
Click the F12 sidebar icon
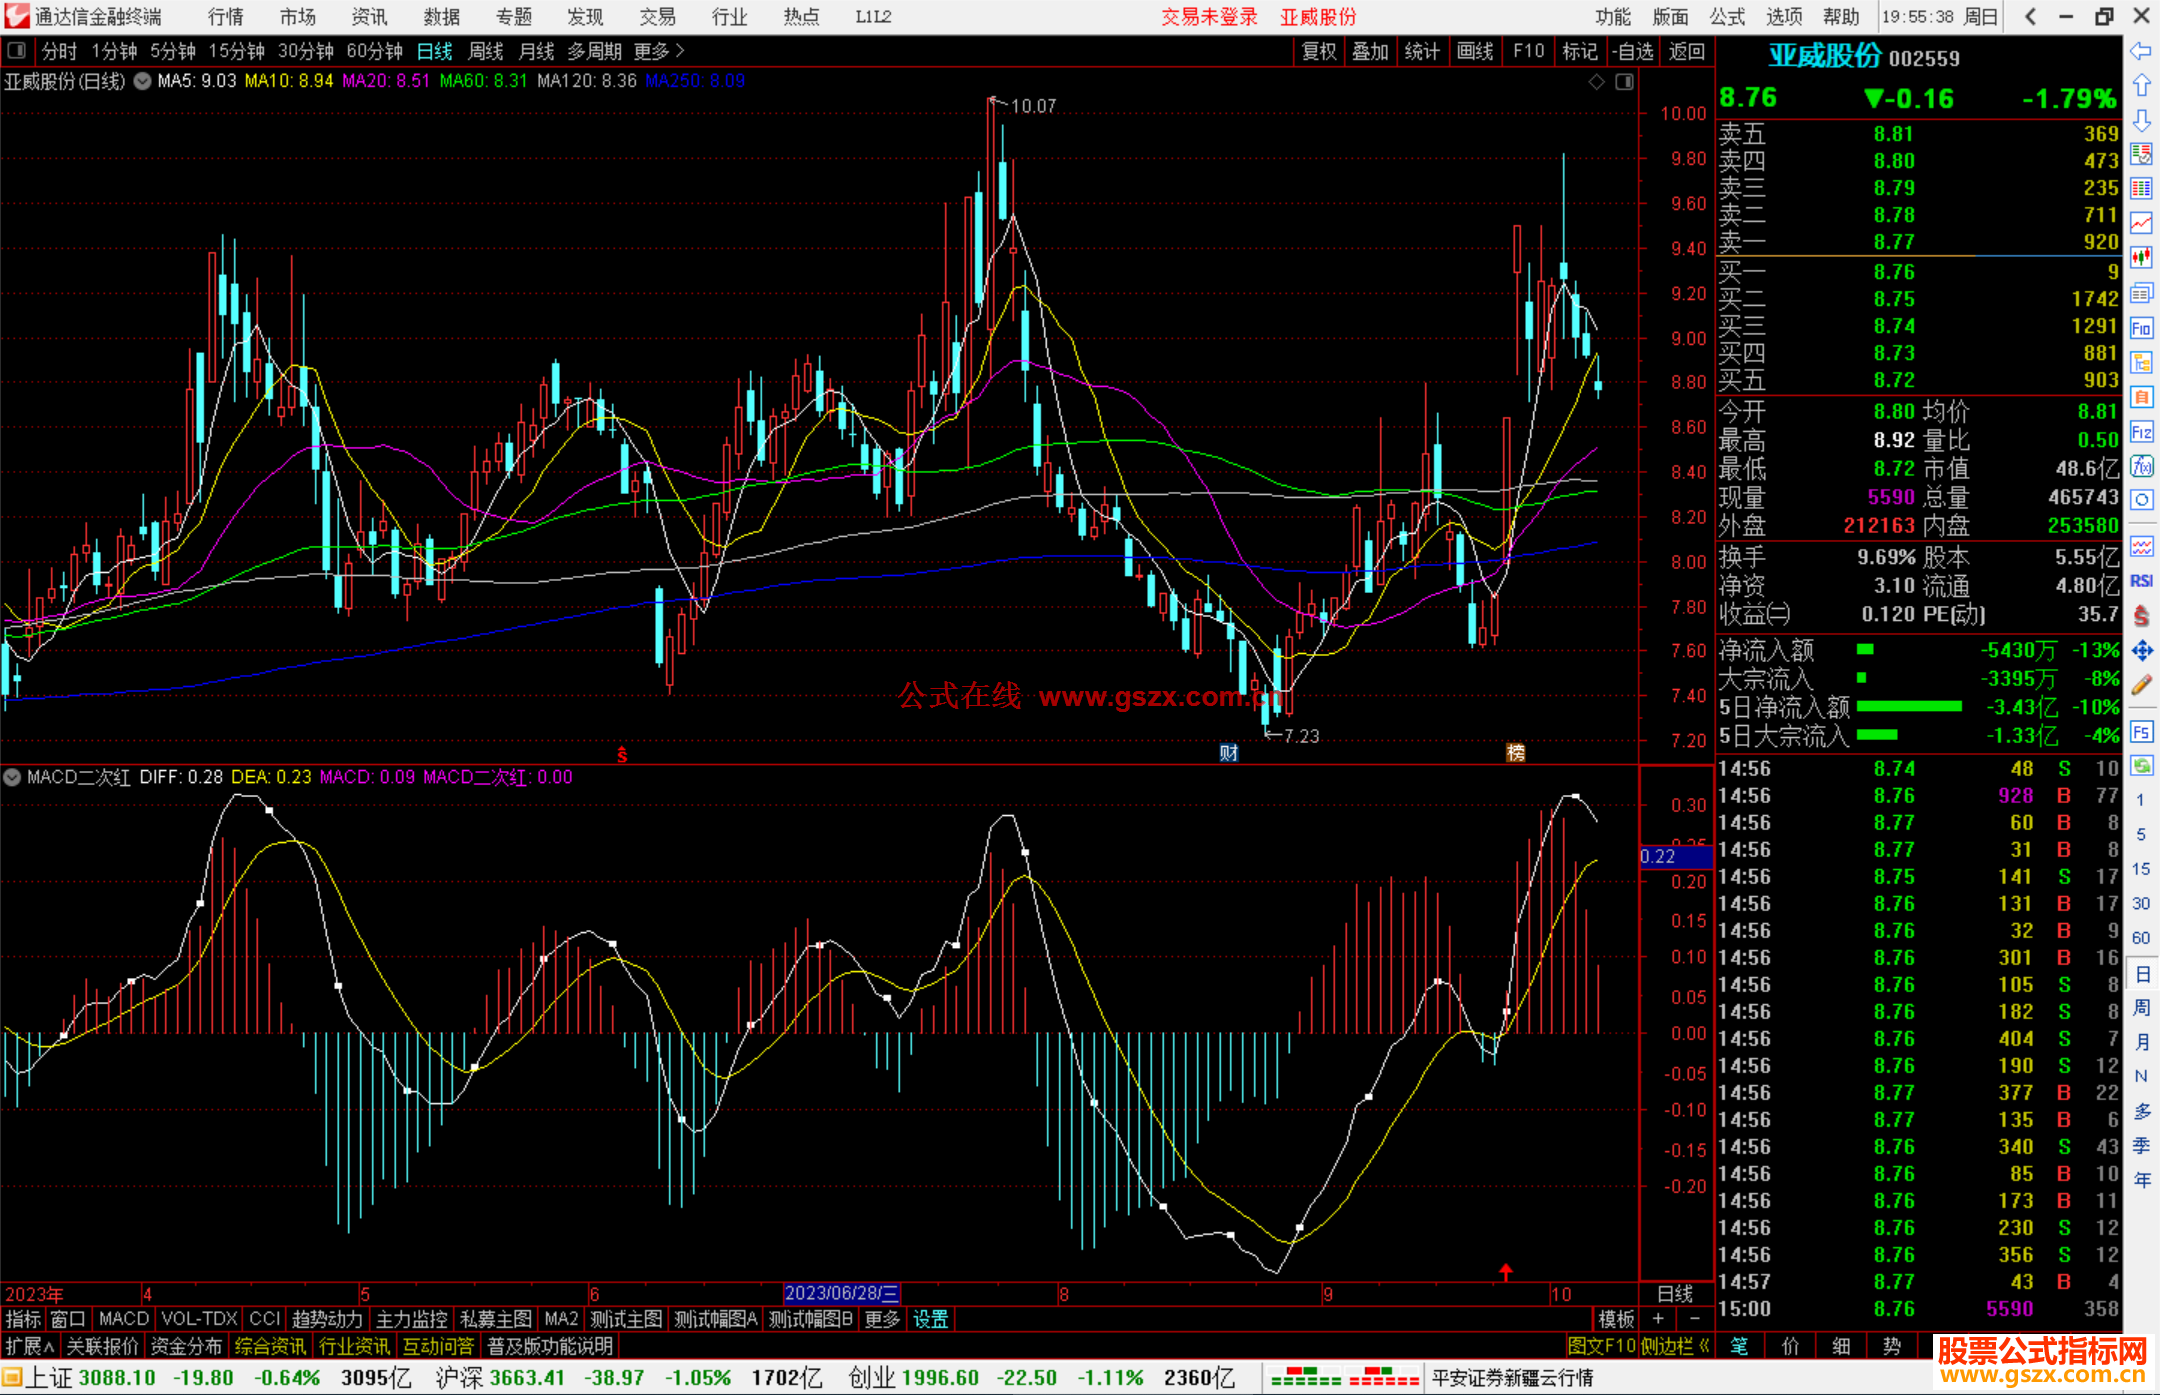[2141, 432]
